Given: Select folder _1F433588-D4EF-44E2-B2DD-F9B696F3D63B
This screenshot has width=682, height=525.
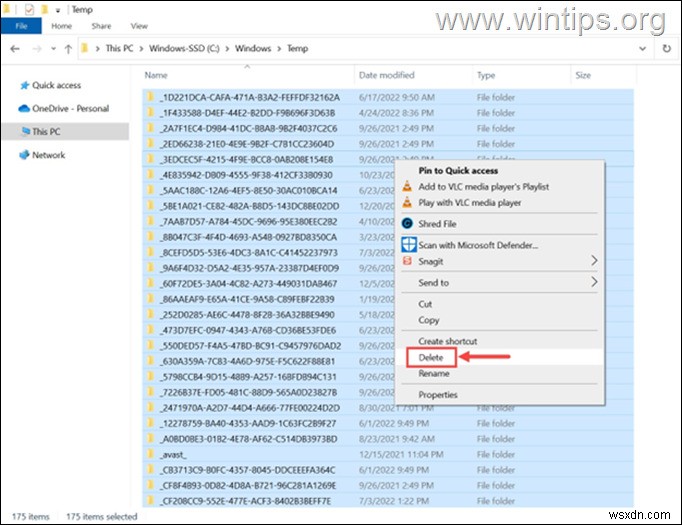Looking at the screenshot, I should click(x=388, y=113).
